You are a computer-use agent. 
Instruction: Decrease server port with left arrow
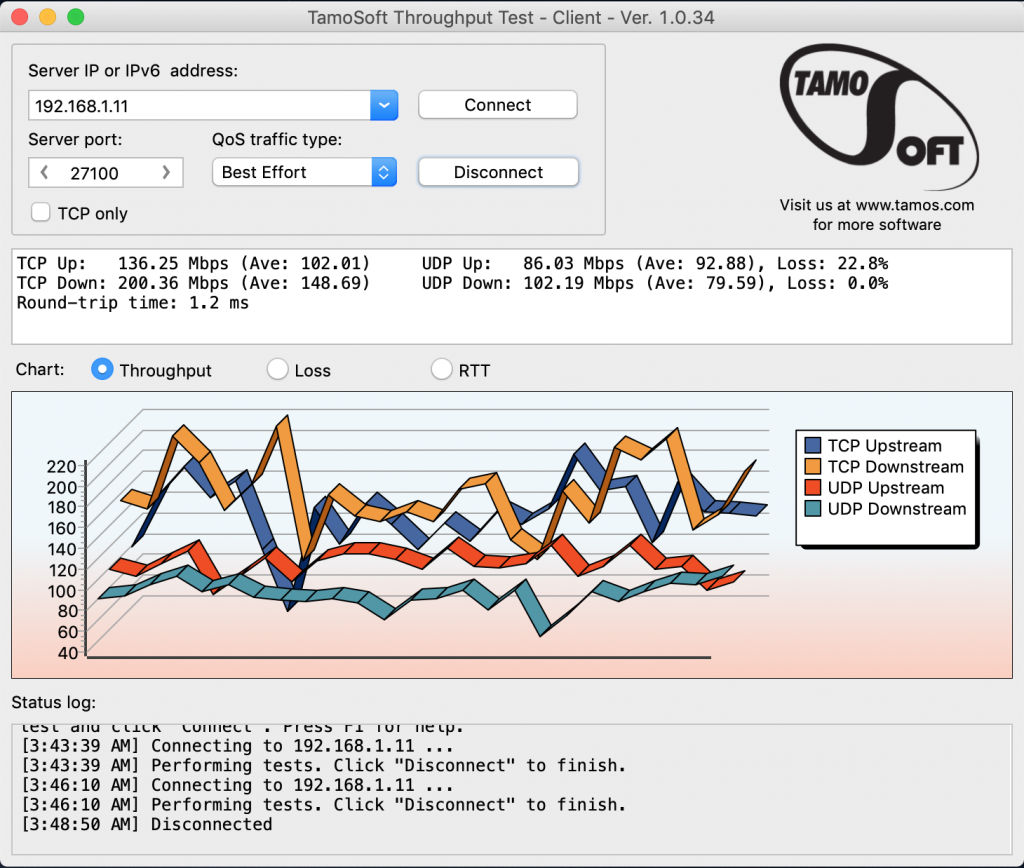coord(44,172)
